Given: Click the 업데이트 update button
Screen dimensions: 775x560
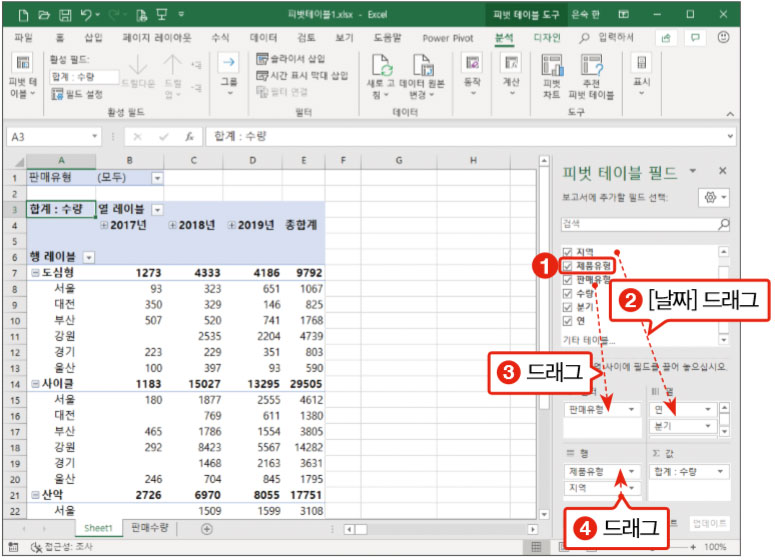Looking at the screenshot, I should pos(709,524).
